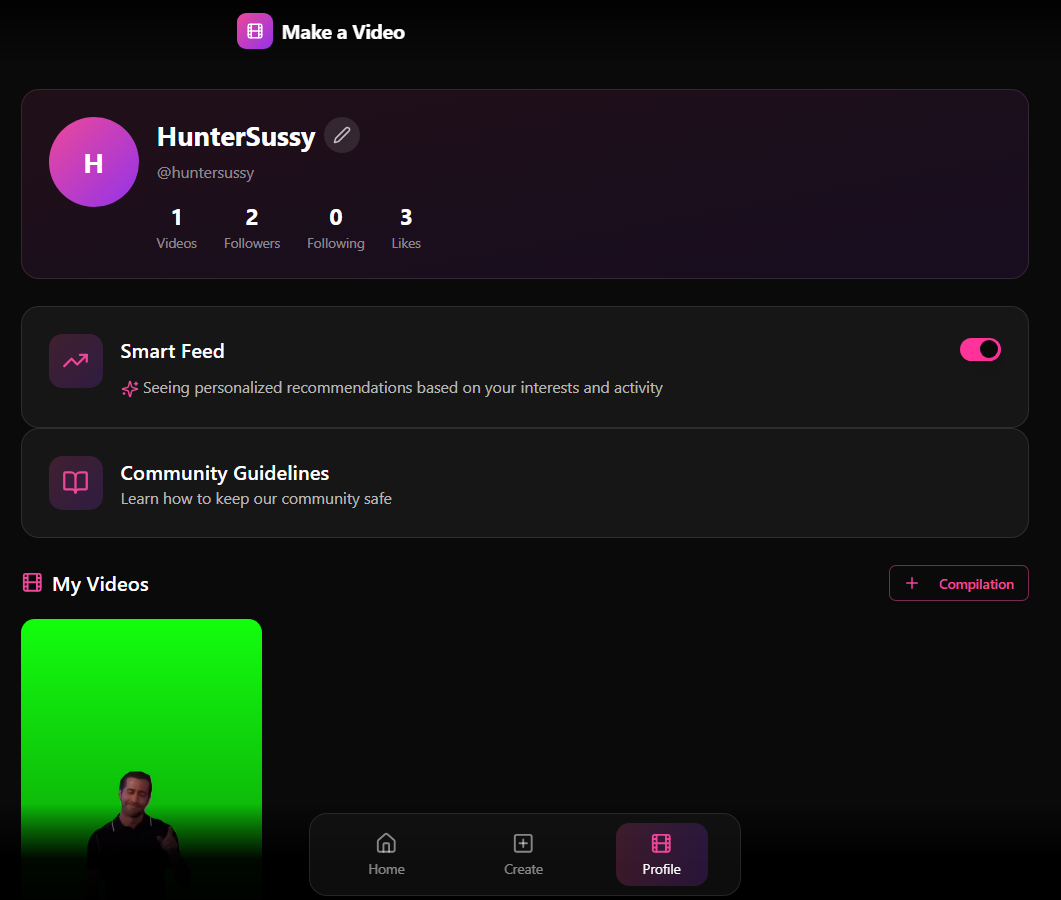Image resolution: width=1061 pixels, height=900 pixels.
Task: Click the Make a Video film icon
Action: (254, 31)
